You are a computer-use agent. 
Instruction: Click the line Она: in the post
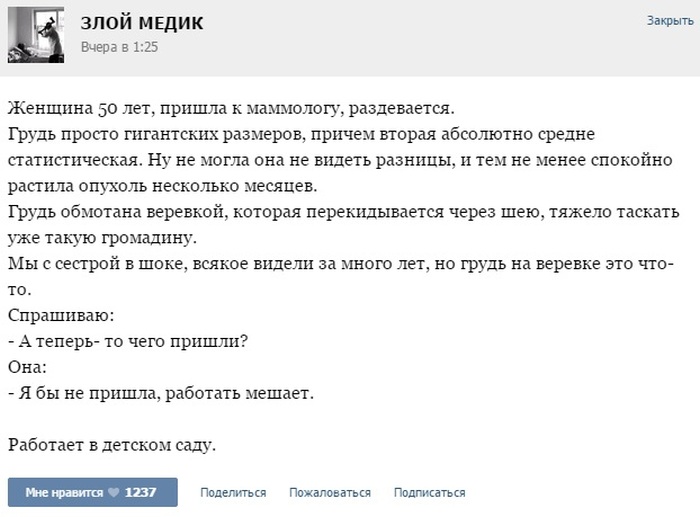[x=27, y=367]
